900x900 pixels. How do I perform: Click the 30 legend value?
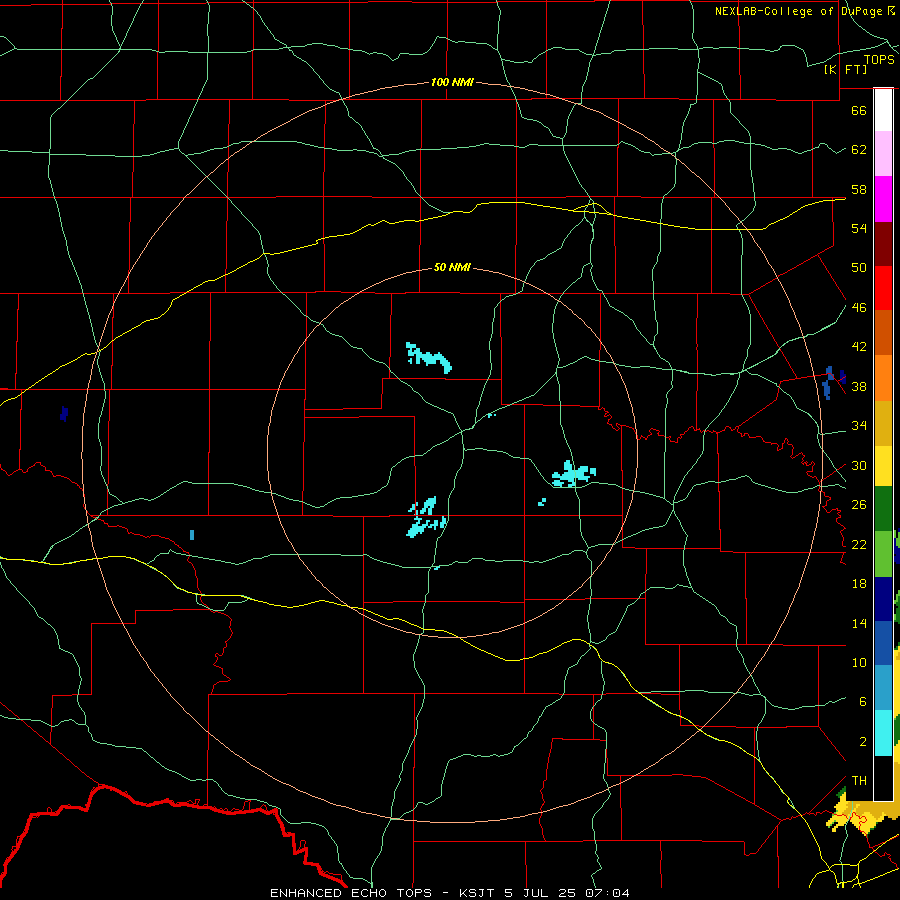coord(859,465)
